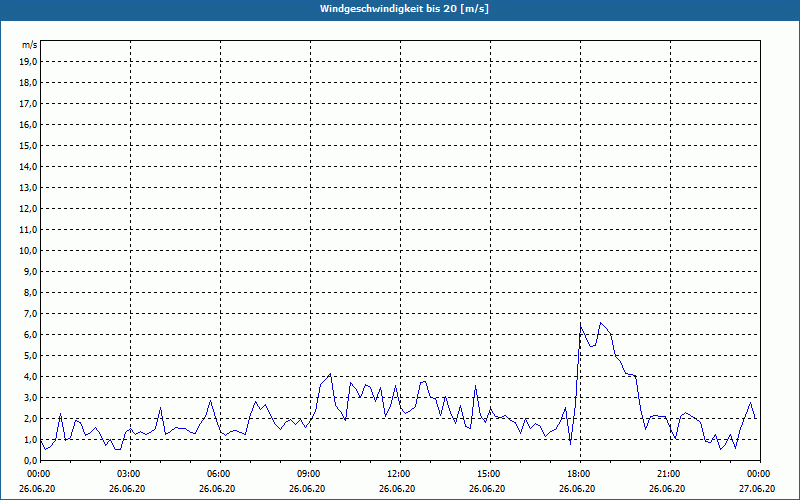The height and width of the screenshot is (500, 800).
Task: Click the 4,0 y-axis label
Action: 30,377
